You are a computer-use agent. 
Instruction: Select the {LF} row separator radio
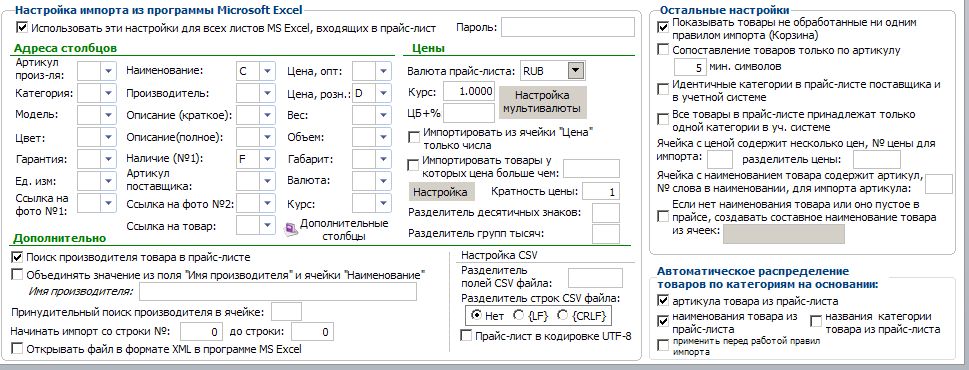(519, 316)
